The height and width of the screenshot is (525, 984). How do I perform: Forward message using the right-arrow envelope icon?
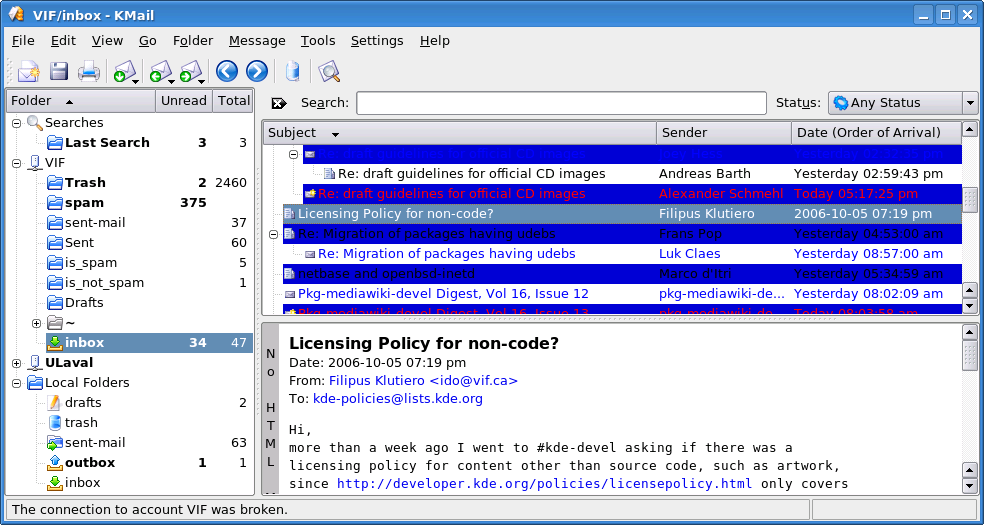[191, 72]
